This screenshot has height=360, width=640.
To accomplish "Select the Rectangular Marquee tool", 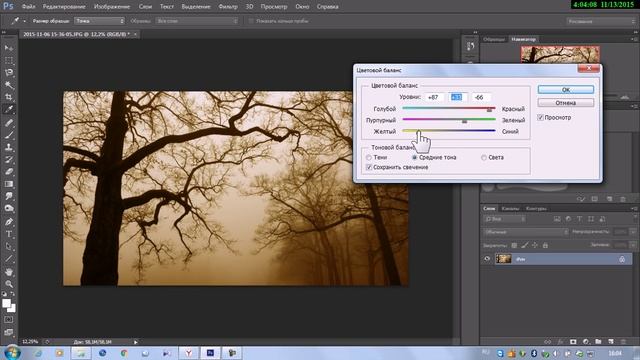I will 9,60.
